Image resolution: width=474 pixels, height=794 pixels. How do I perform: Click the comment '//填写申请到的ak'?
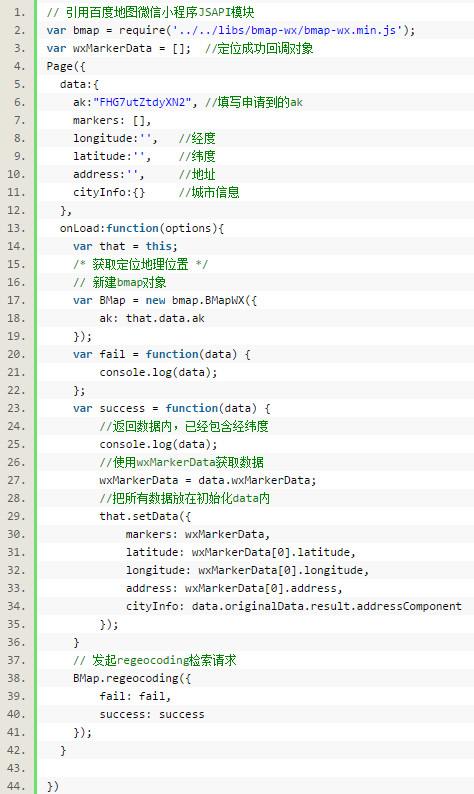pyautogui.click(x=254, y=102)
